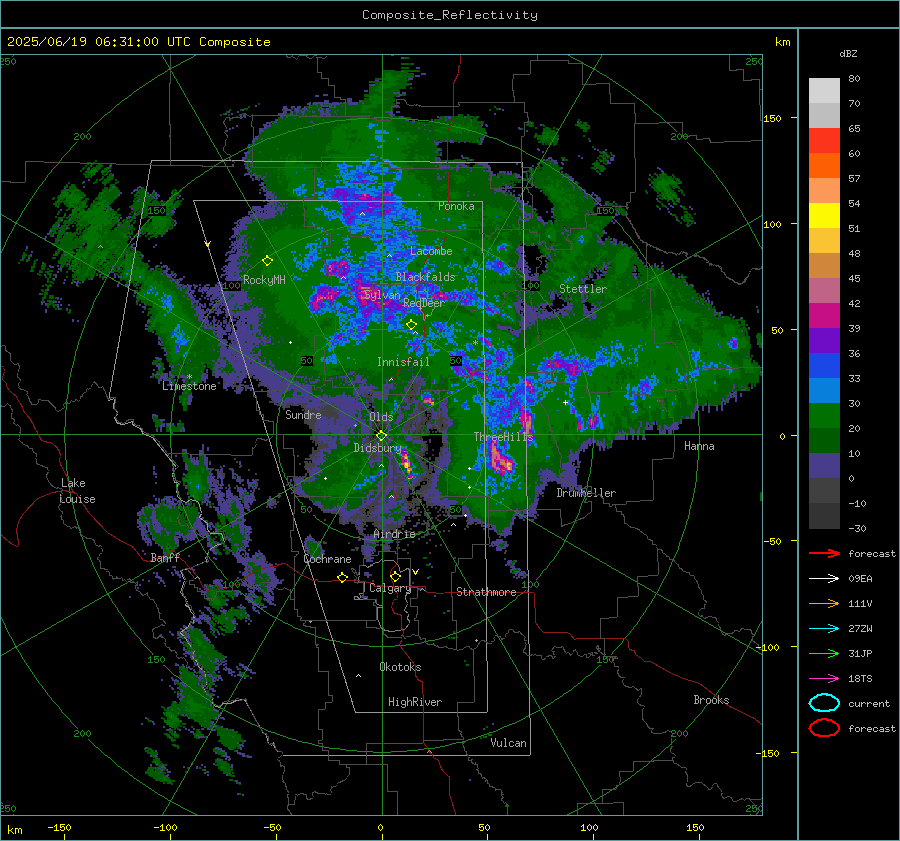Click the yellow diamond marker at radar center near Didsbury
The image size is (900, 841).
[381, 436]
